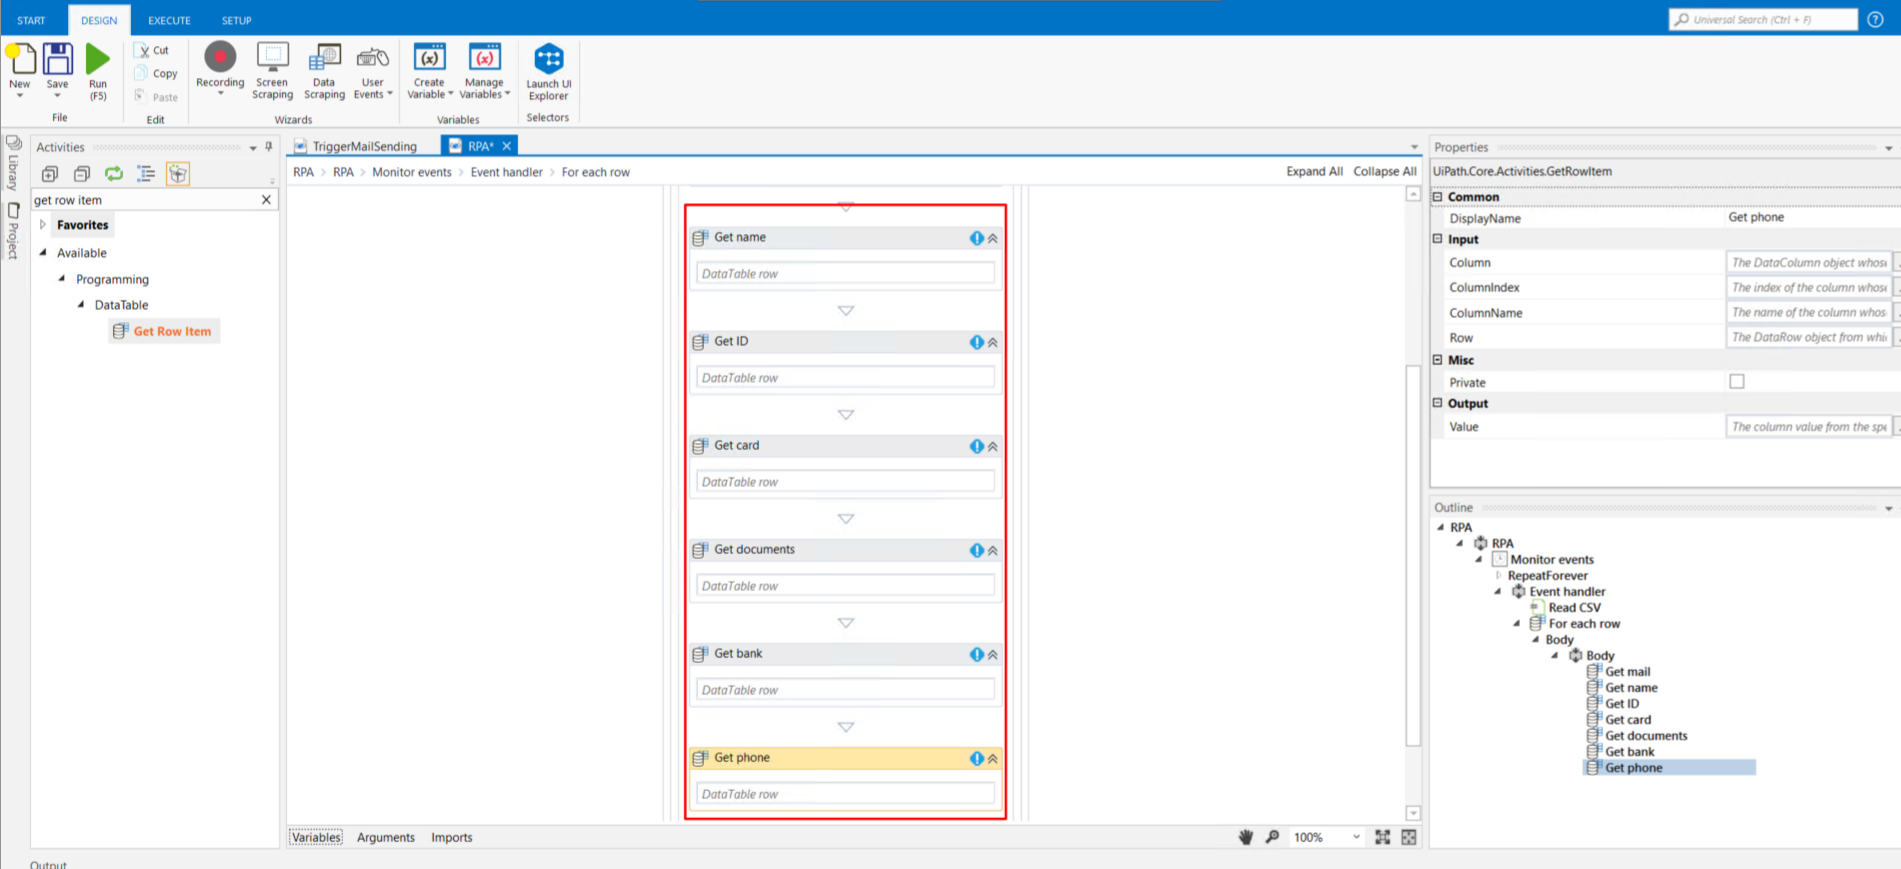Click Expand All in designer
The height and width of the screenshot is (869, 1901).
coord(1314,171)
